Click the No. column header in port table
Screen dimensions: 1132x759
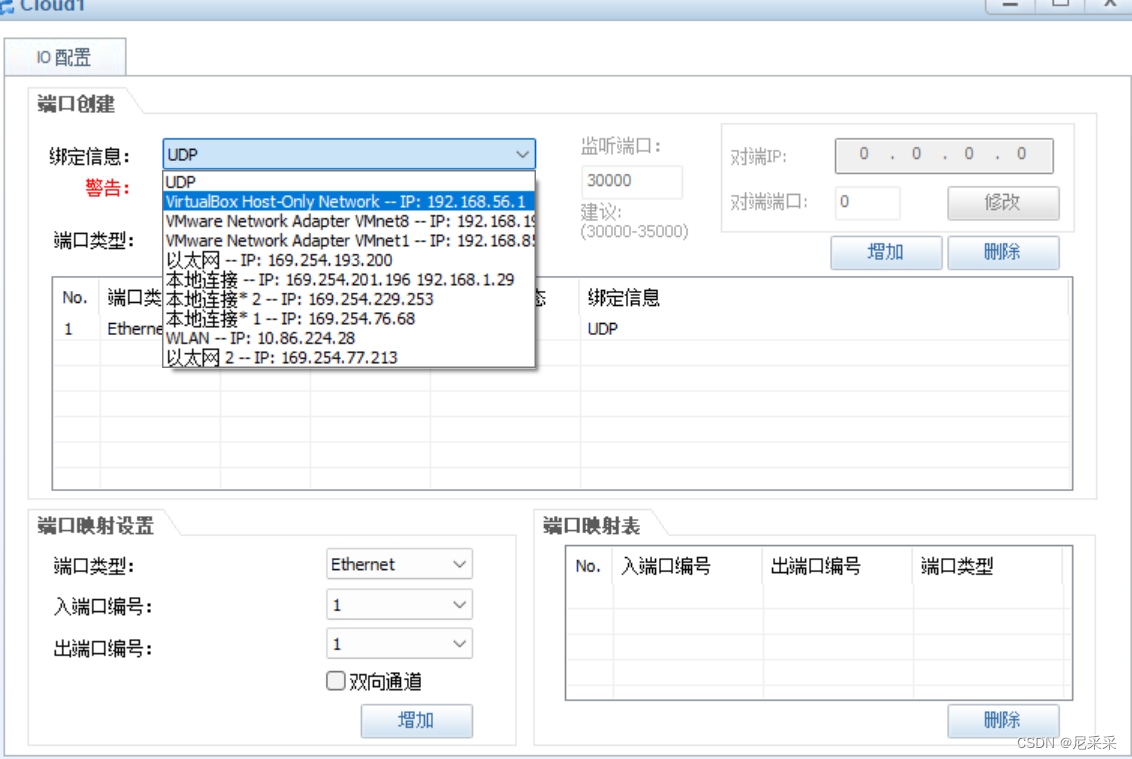[76, 298]
